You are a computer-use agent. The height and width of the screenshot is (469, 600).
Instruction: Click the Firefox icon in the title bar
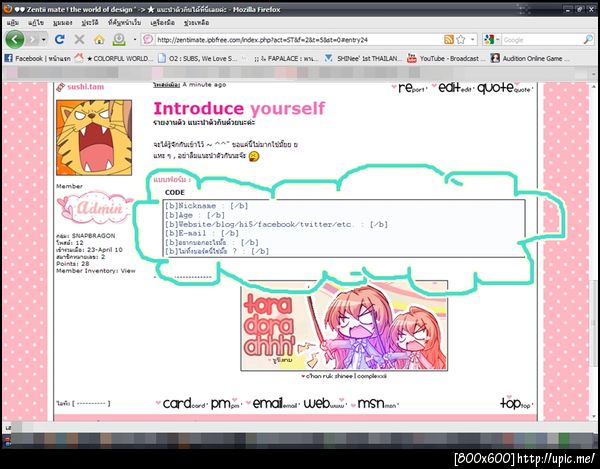point(8,9)
